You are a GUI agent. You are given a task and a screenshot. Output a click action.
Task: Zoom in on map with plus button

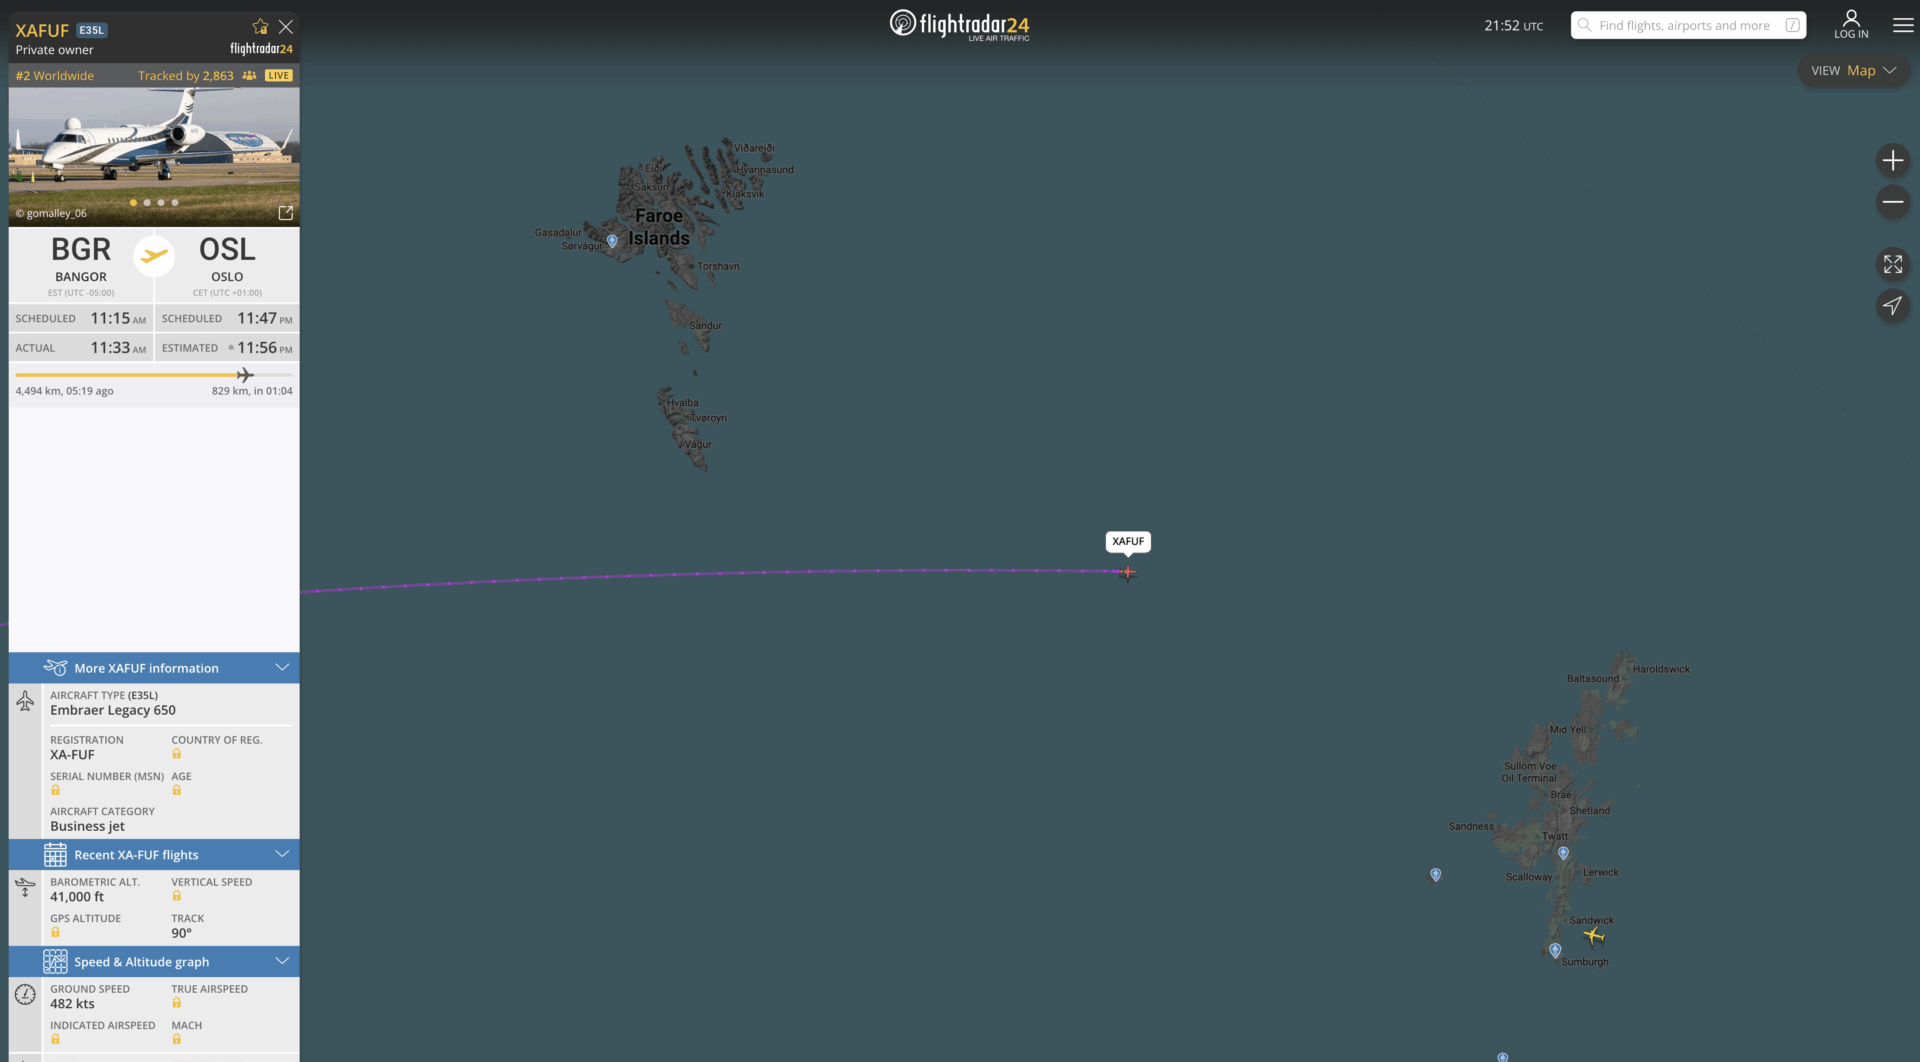pos(1892,160)
